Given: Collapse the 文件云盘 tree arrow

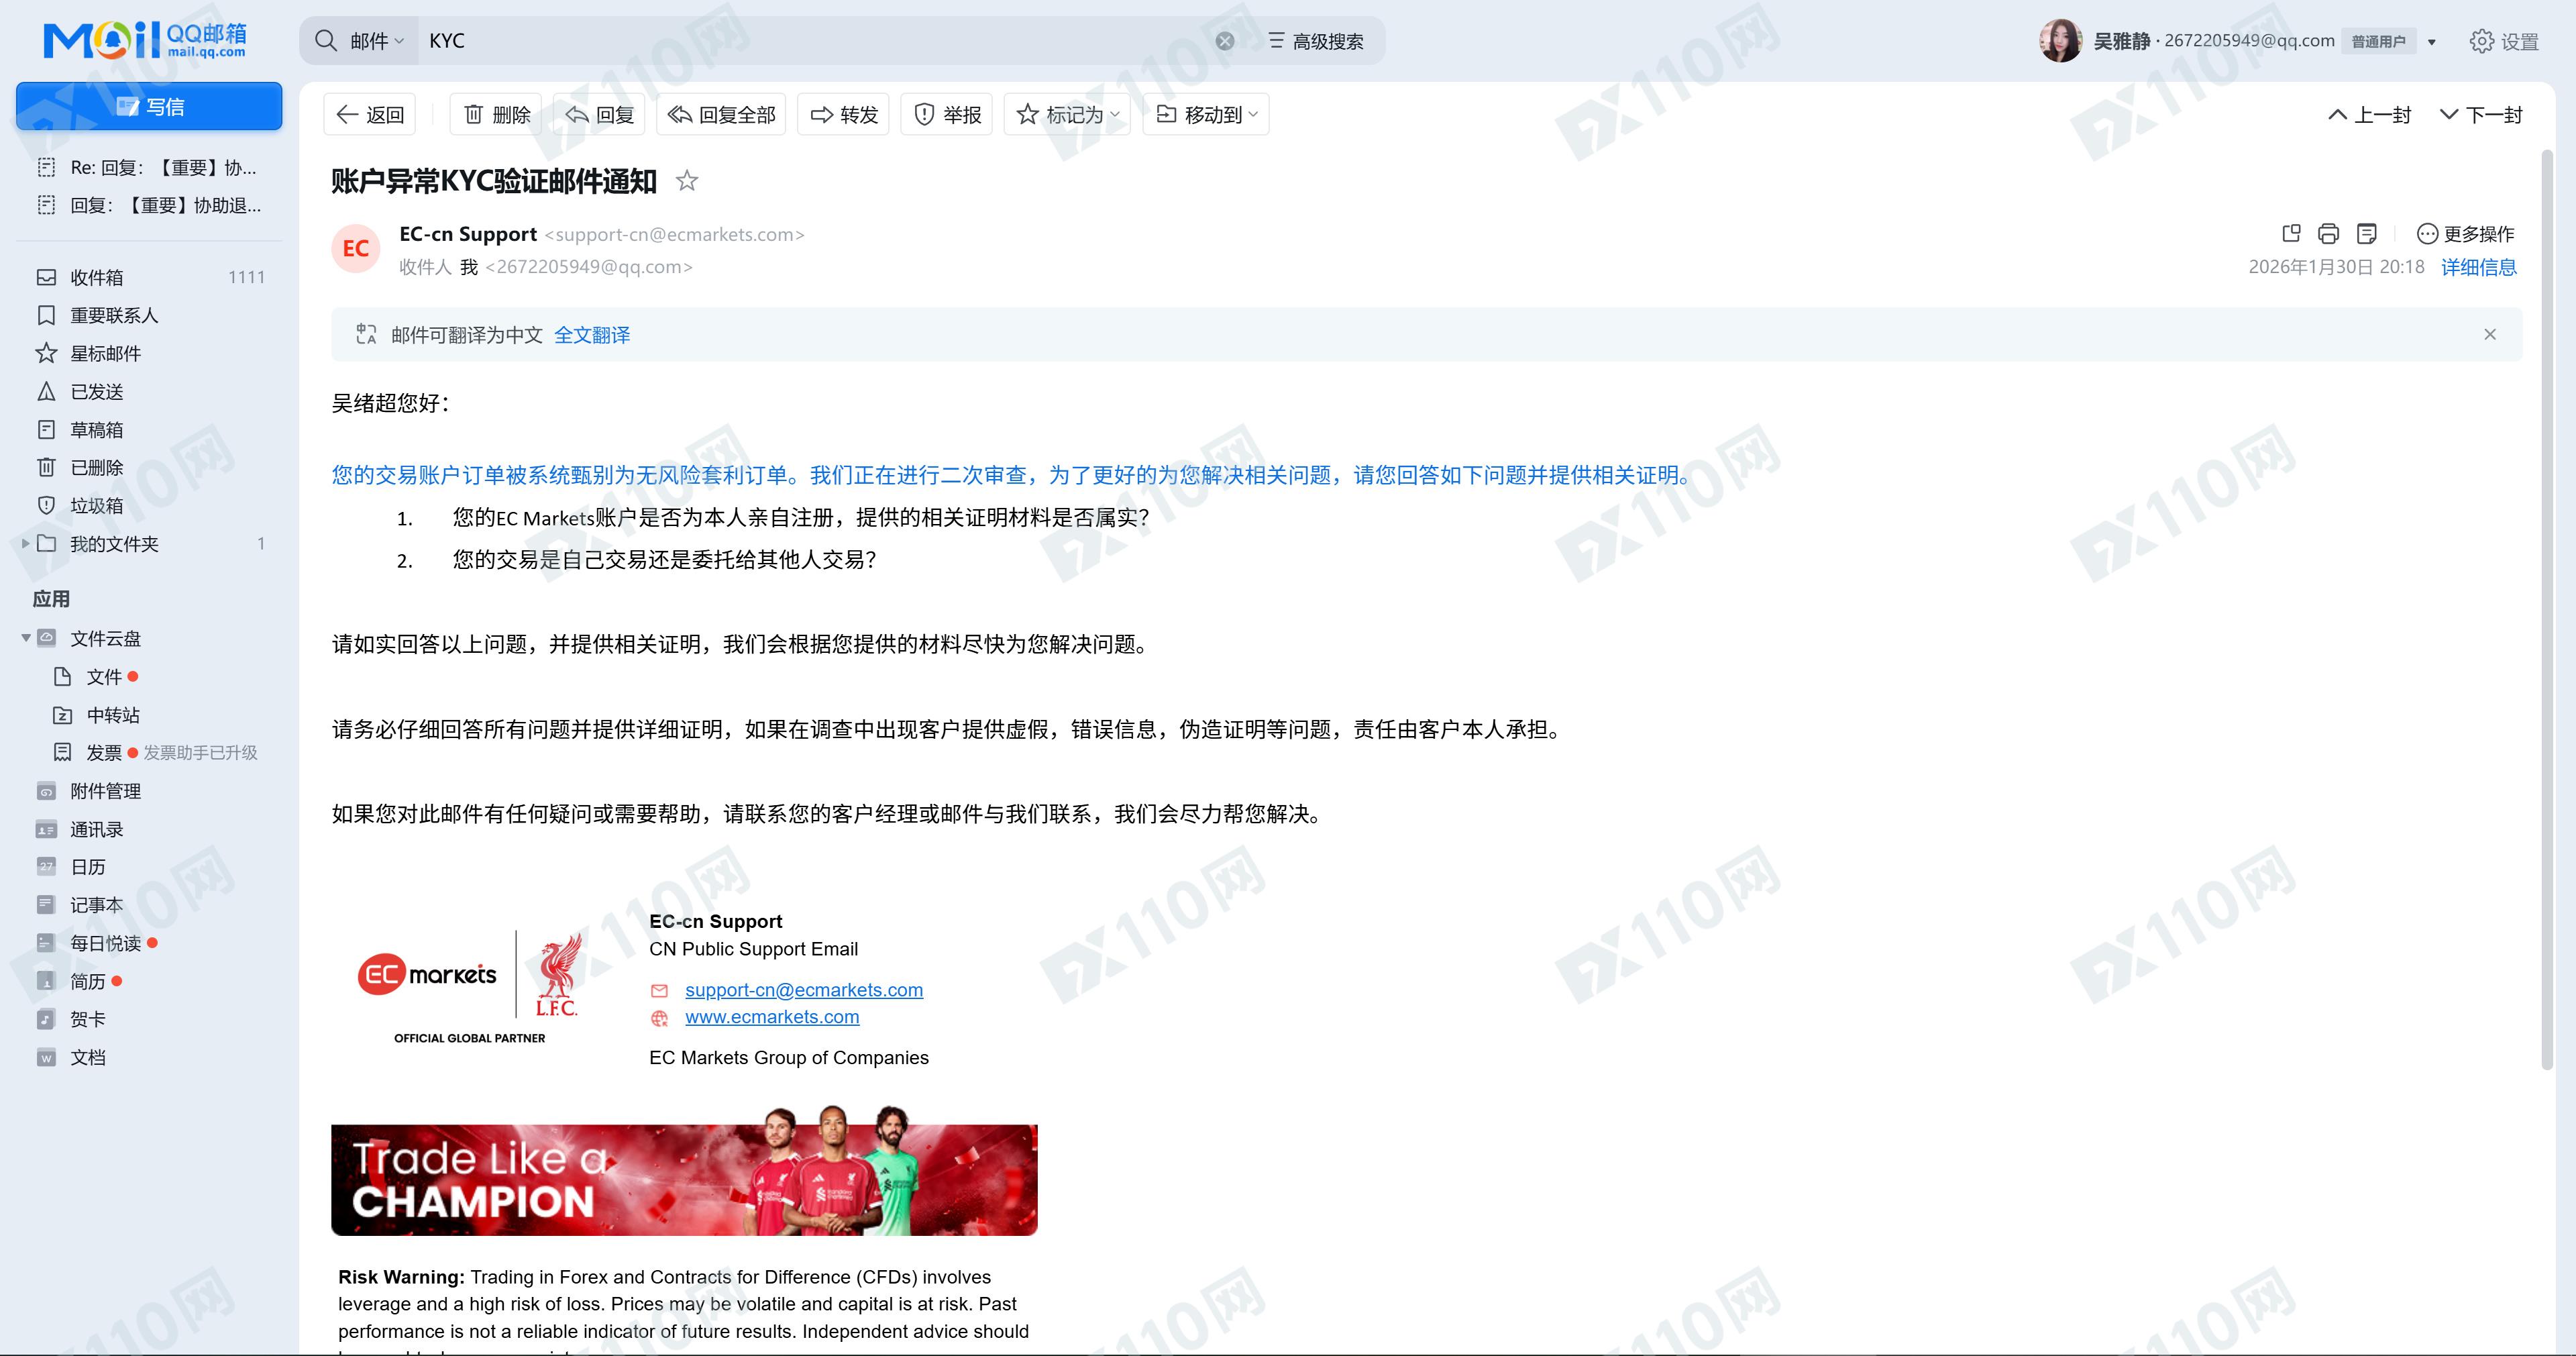Looking at the screenshot, I should click(25, 638).
